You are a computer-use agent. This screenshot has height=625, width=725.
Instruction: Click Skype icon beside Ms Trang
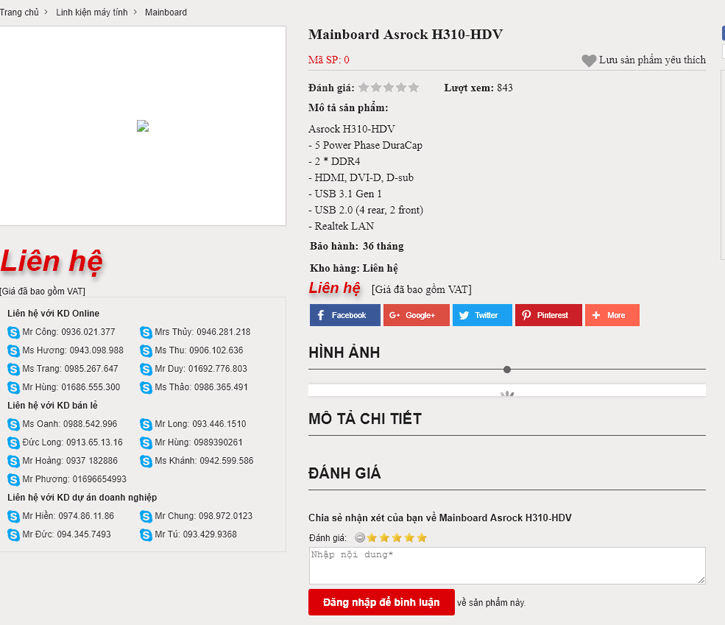[13, 369]
